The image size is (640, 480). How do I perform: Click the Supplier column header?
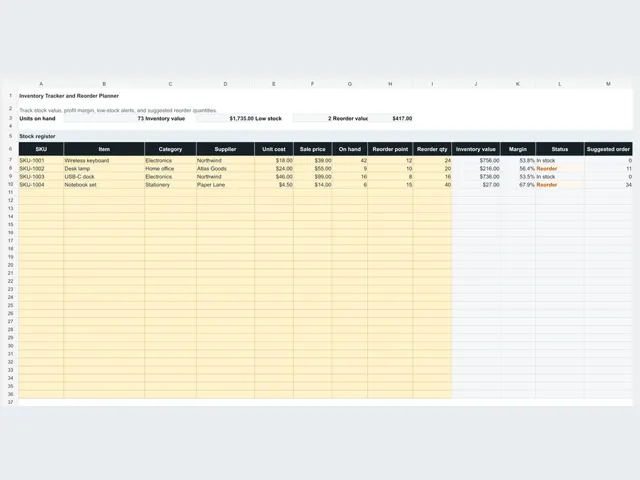[x=225, y=149]
